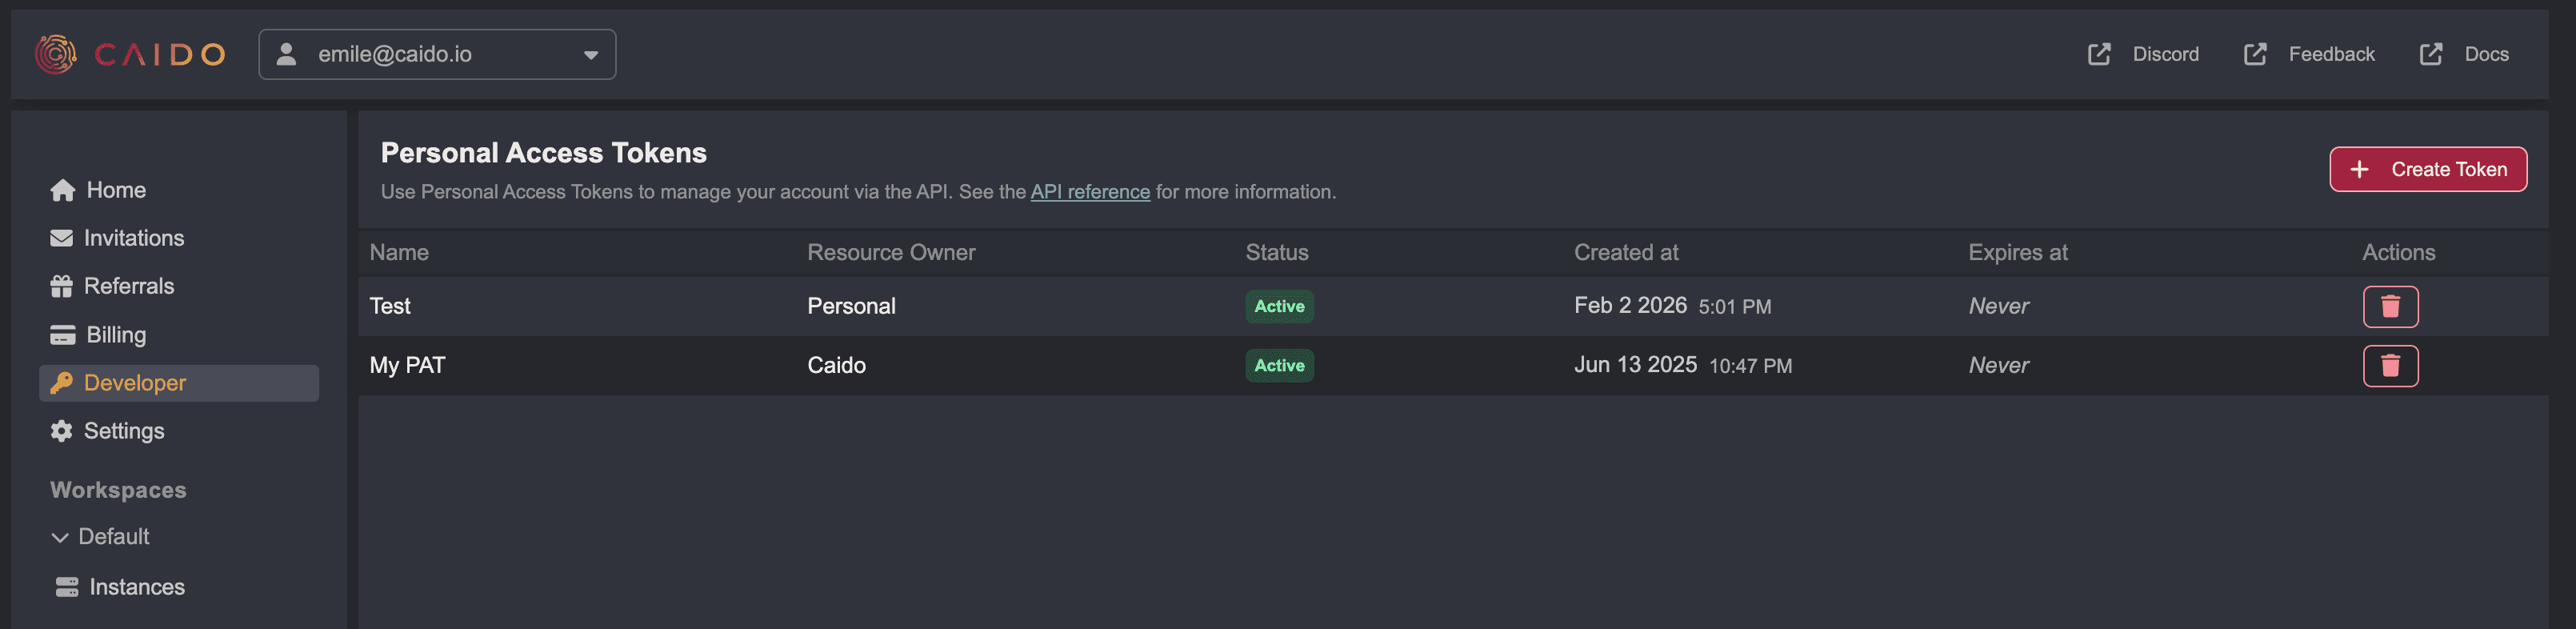
Task: Open the Docs external link icon
Action: pos(2430,54)
